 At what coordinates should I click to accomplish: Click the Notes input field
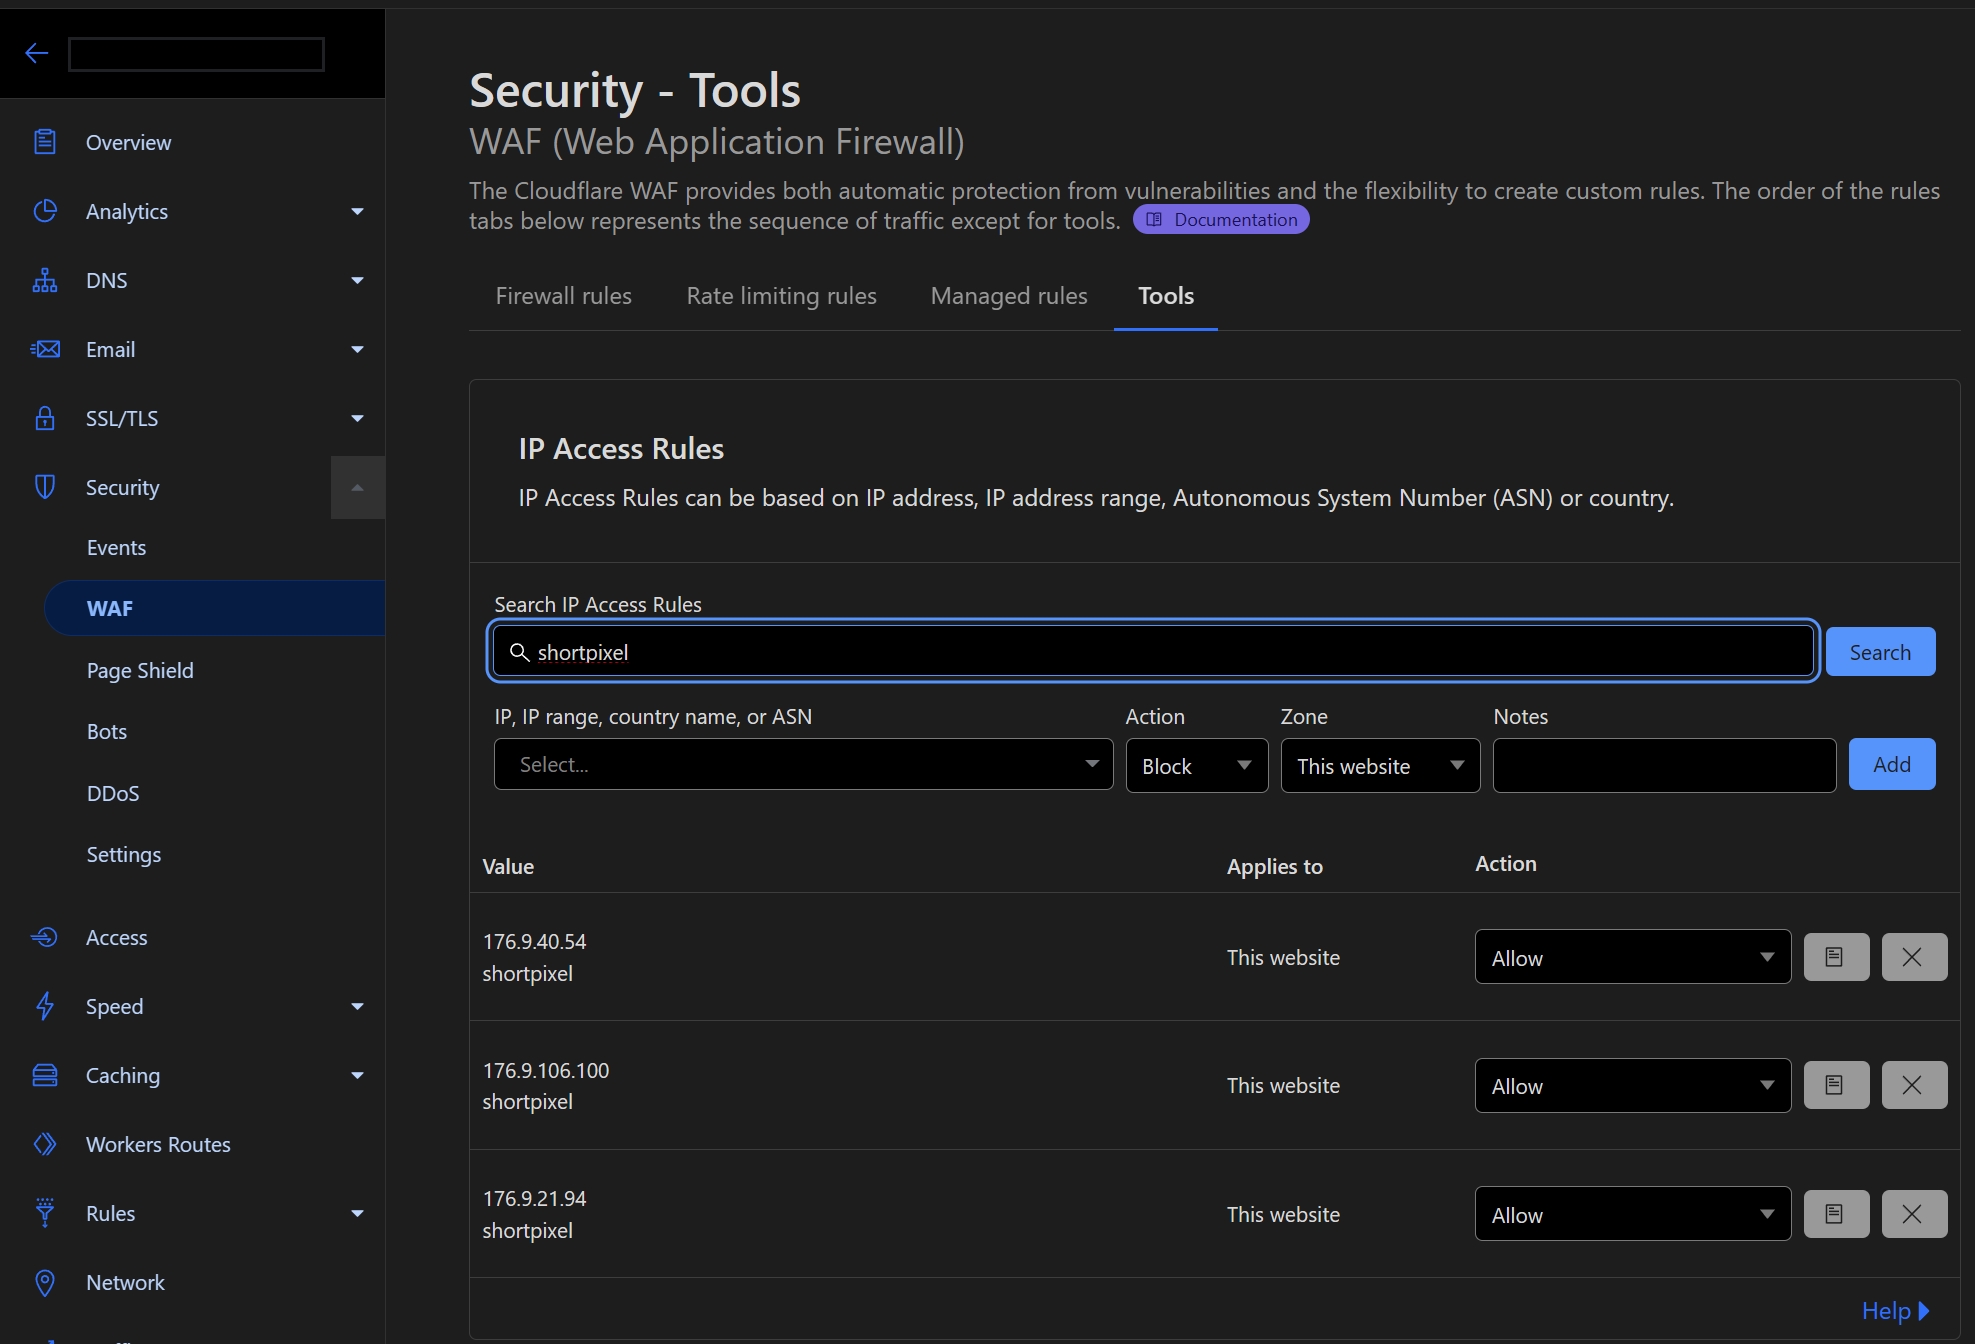(x=1663, y=766)
